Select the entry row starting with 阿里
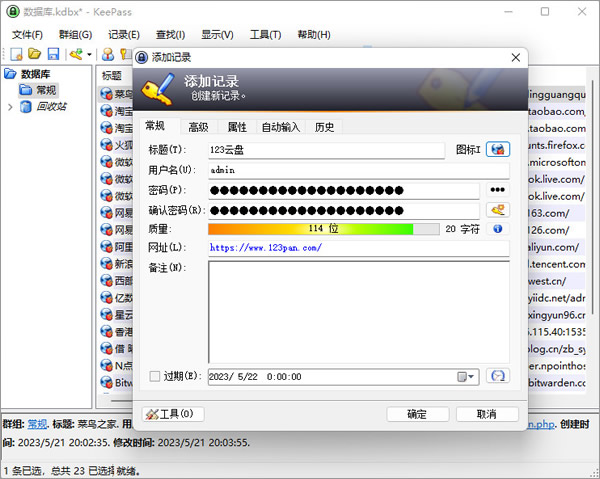 (x=117, y=247)
